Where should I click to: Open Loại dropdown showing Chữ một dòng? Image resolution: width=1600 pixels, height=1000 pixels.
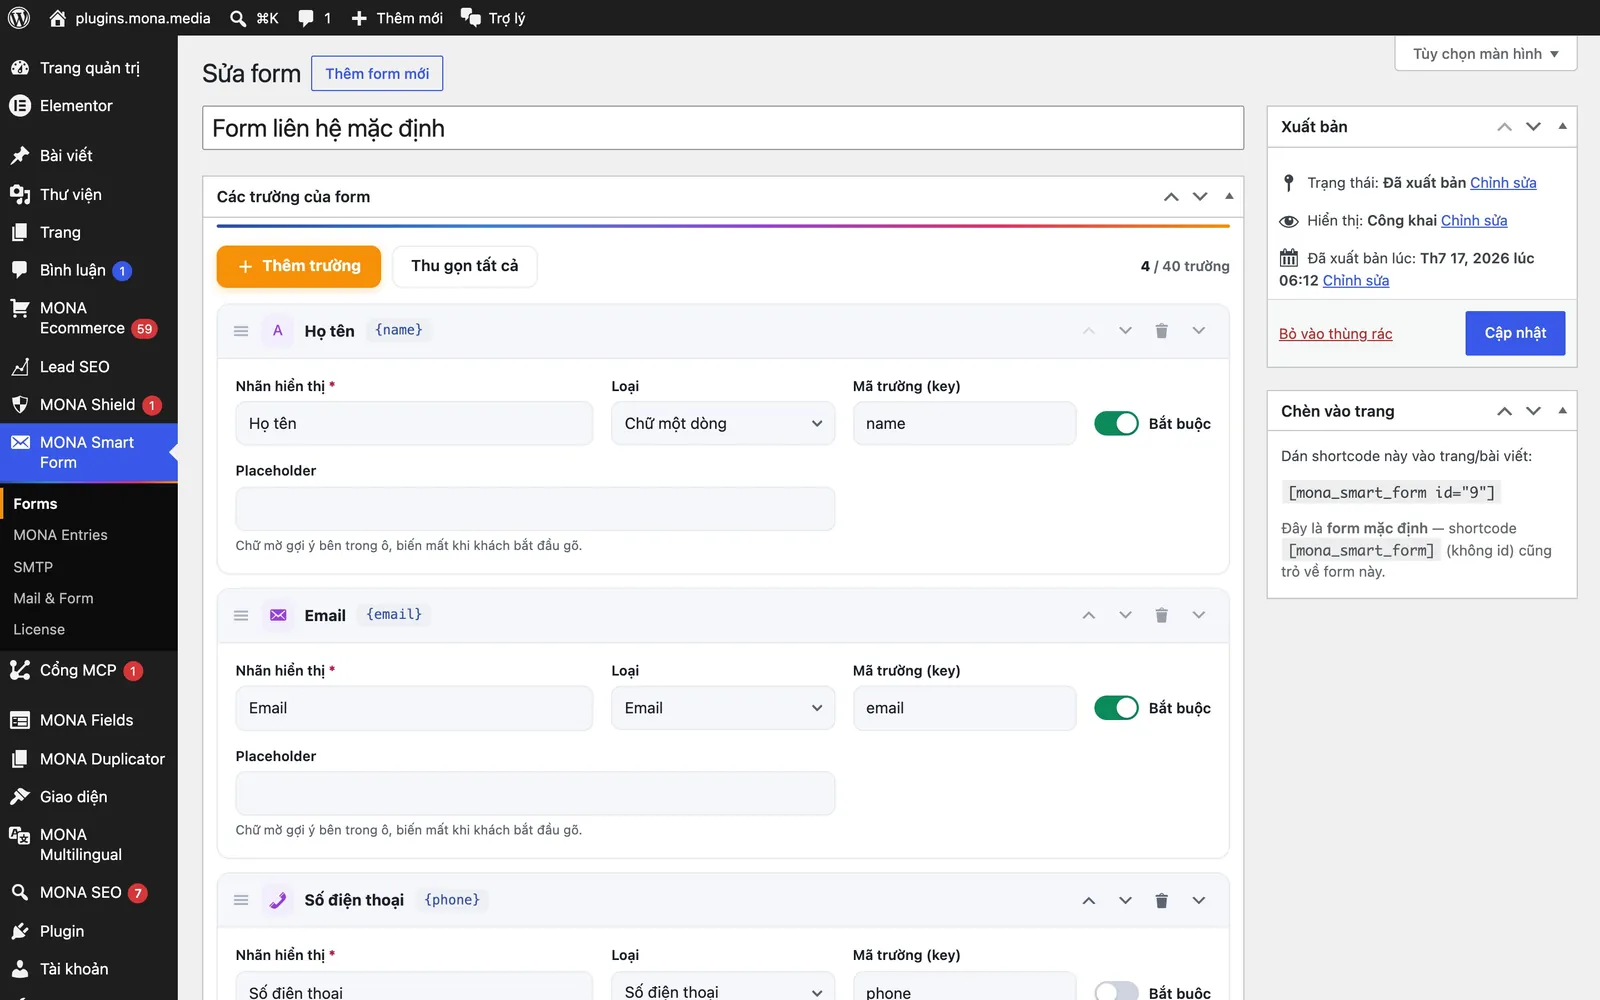(x=723, y=424)
